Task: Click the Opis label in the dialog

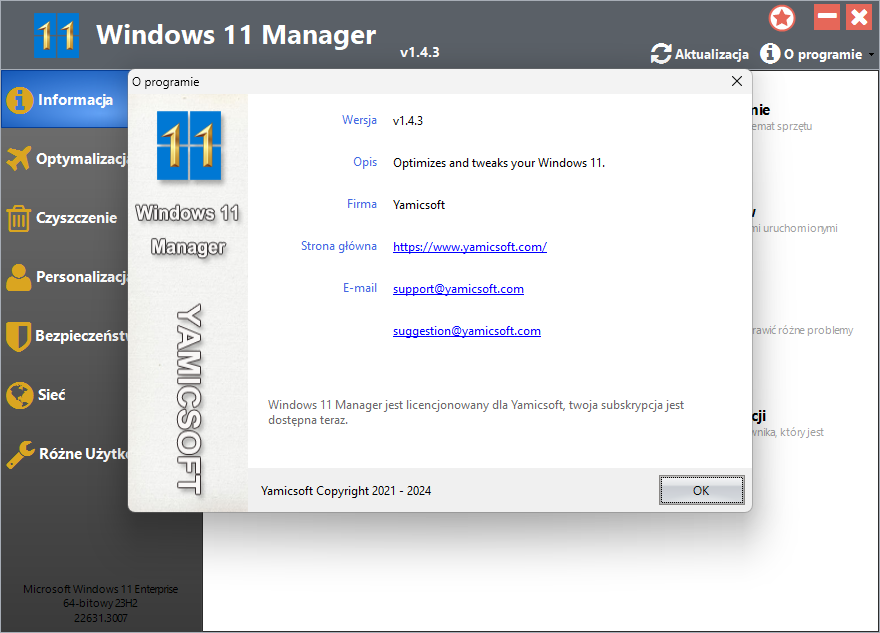Action: 365,162
